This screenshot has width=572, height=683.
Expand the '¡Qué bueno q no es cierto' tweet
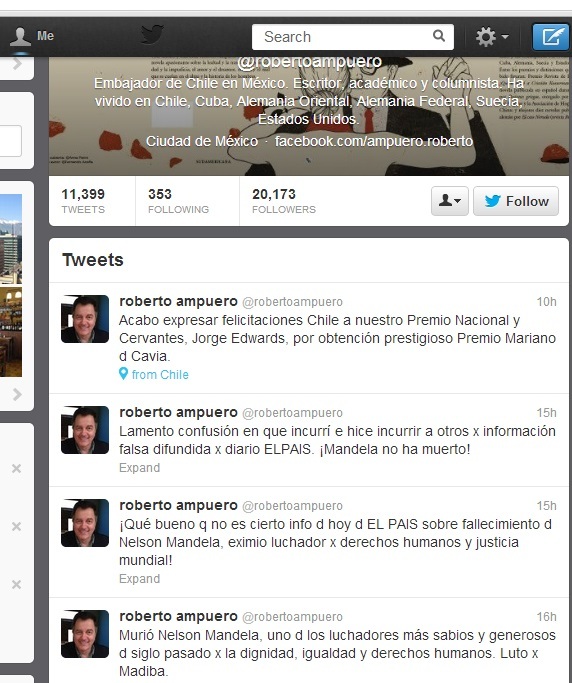(139, 579)
